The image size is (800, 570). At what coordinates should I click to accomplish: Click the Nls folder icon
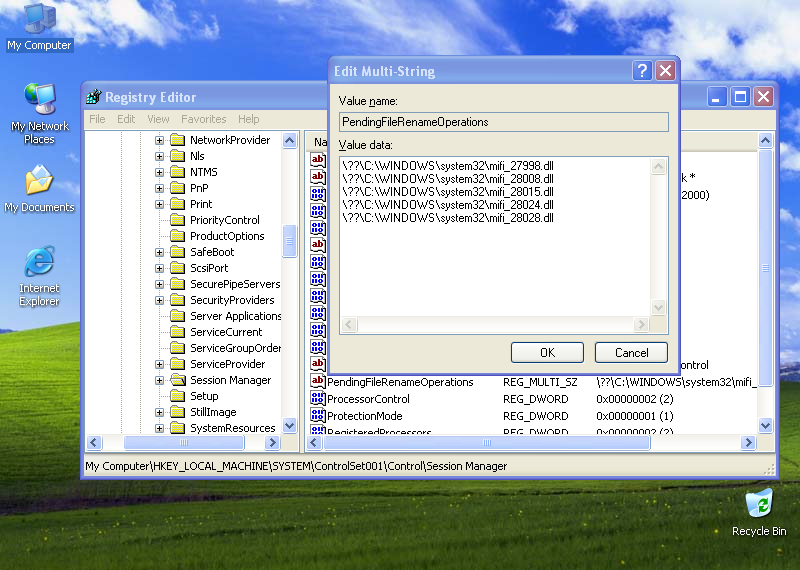[x=177, y=156]
